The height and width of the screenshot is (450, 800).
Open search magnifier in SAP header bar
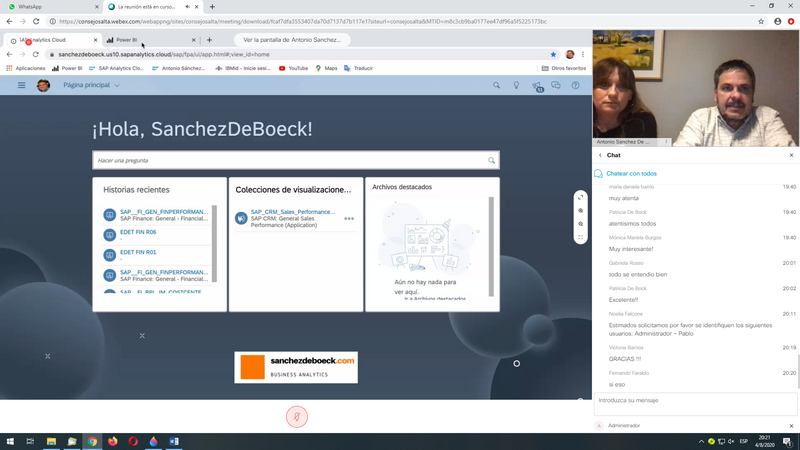click(x=496, y=85)
